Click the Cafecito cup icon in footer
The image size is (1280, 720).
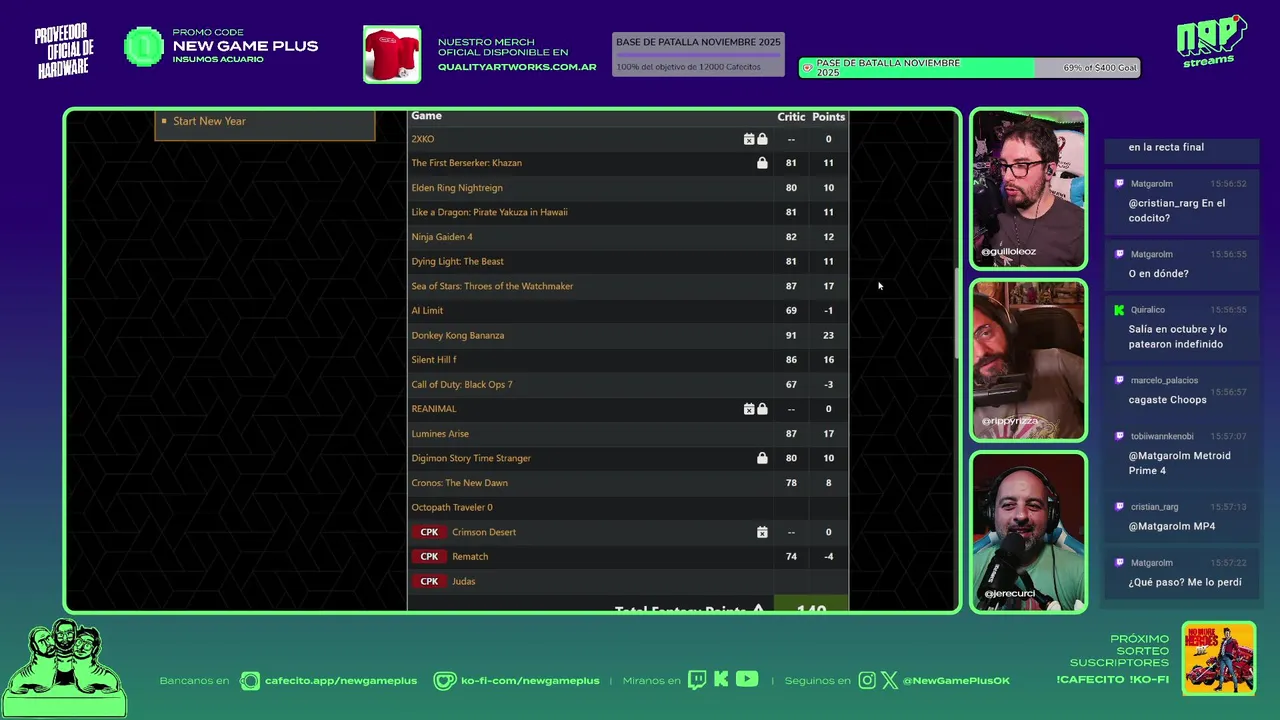[x=250, y=681]
